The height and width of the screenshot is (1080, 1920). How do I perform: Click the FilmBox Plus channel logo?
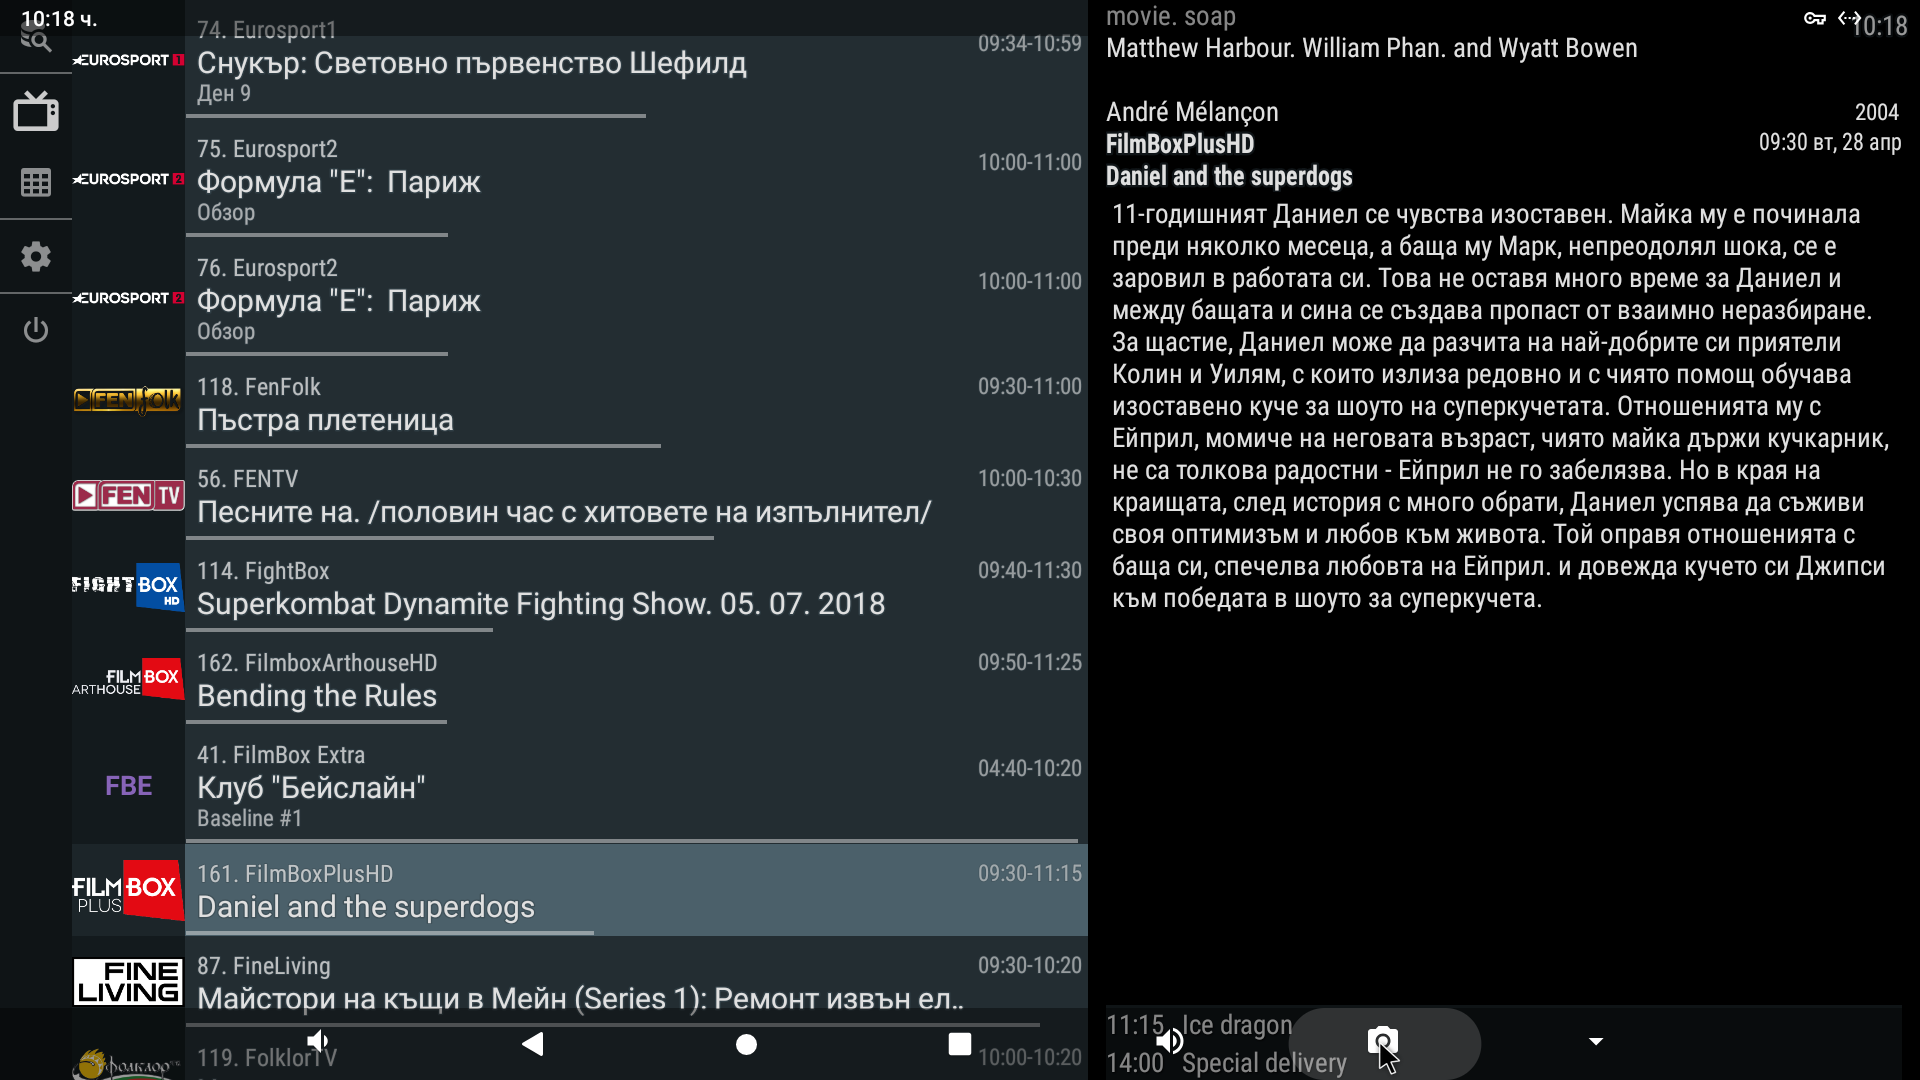[x=128, y=890]
